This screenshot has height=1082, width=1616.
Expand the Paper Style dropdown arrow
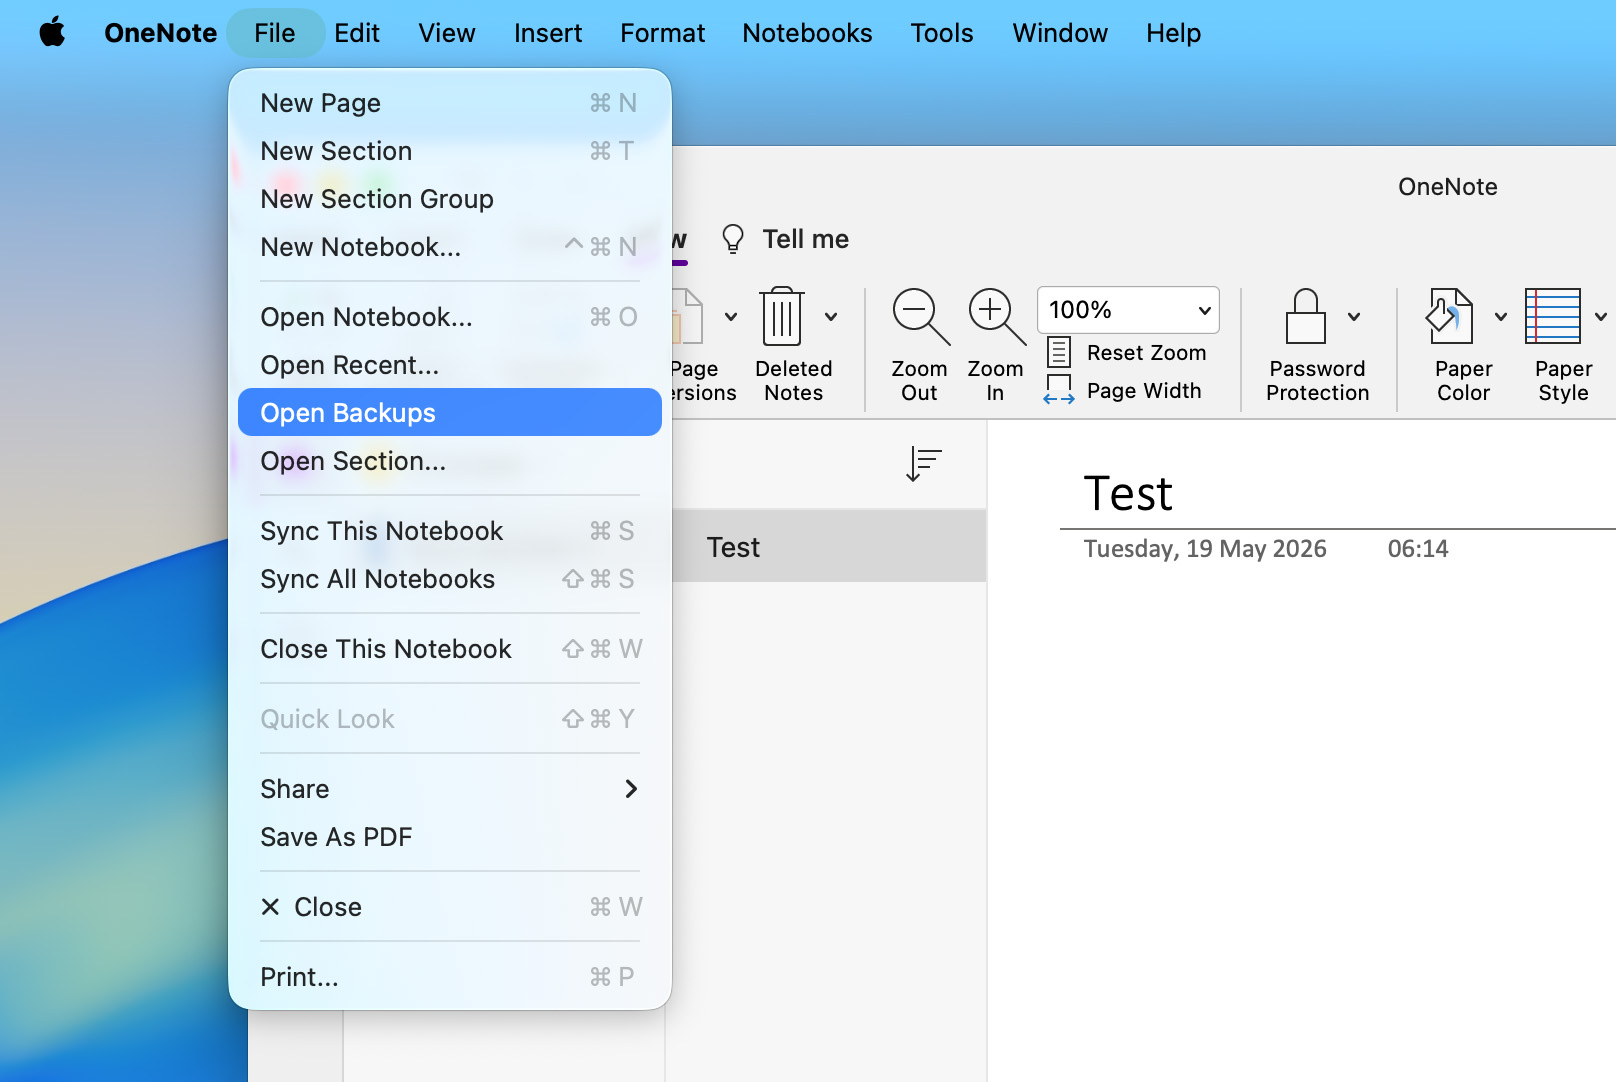coord(1601,317)
